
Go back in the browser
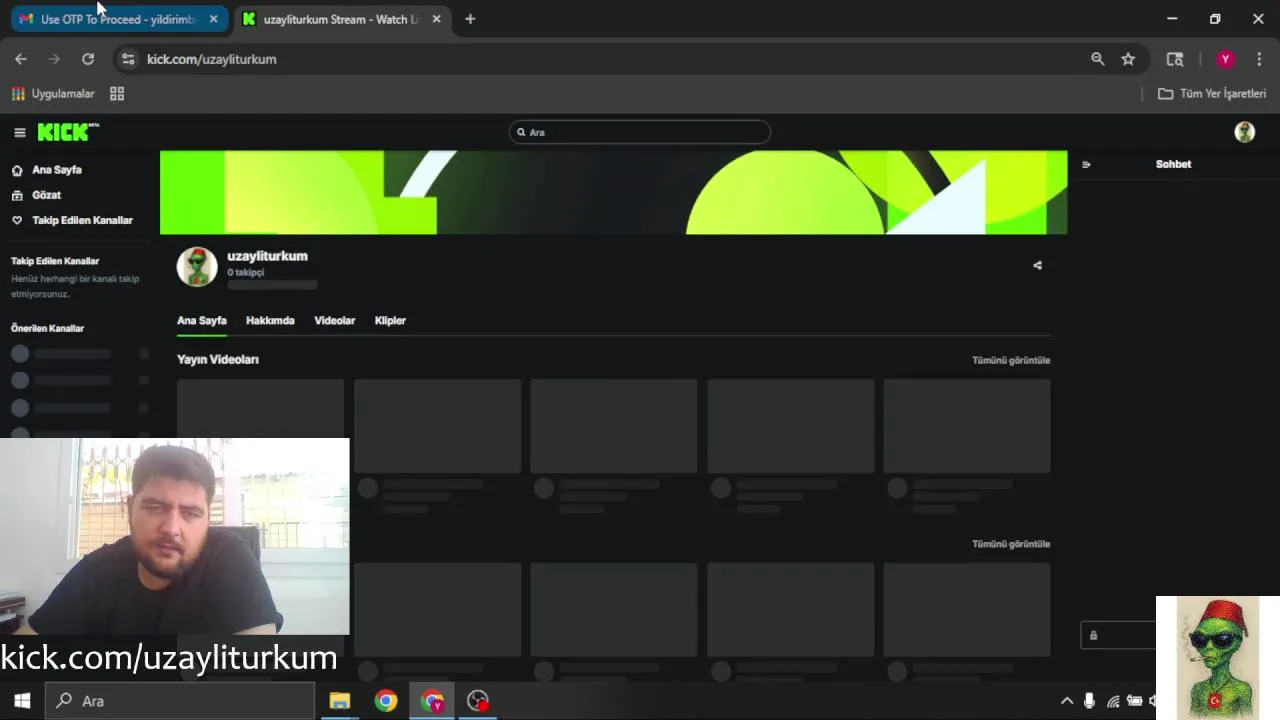[21, 59]
